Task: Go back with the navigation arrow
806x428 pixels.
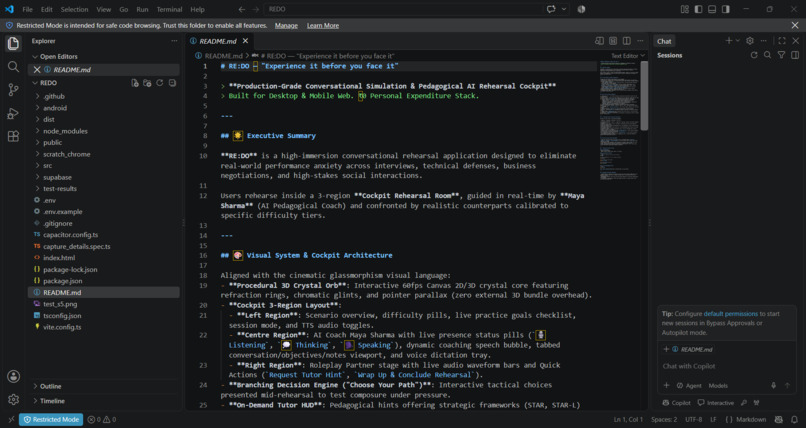Action: (242, 9)
